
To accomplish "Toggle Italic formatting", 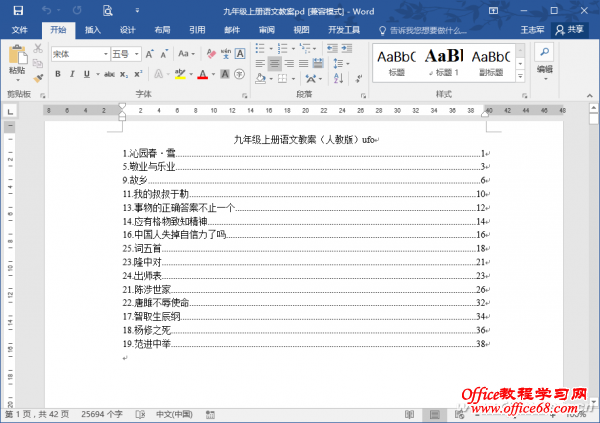I will (x=71, y=73).
